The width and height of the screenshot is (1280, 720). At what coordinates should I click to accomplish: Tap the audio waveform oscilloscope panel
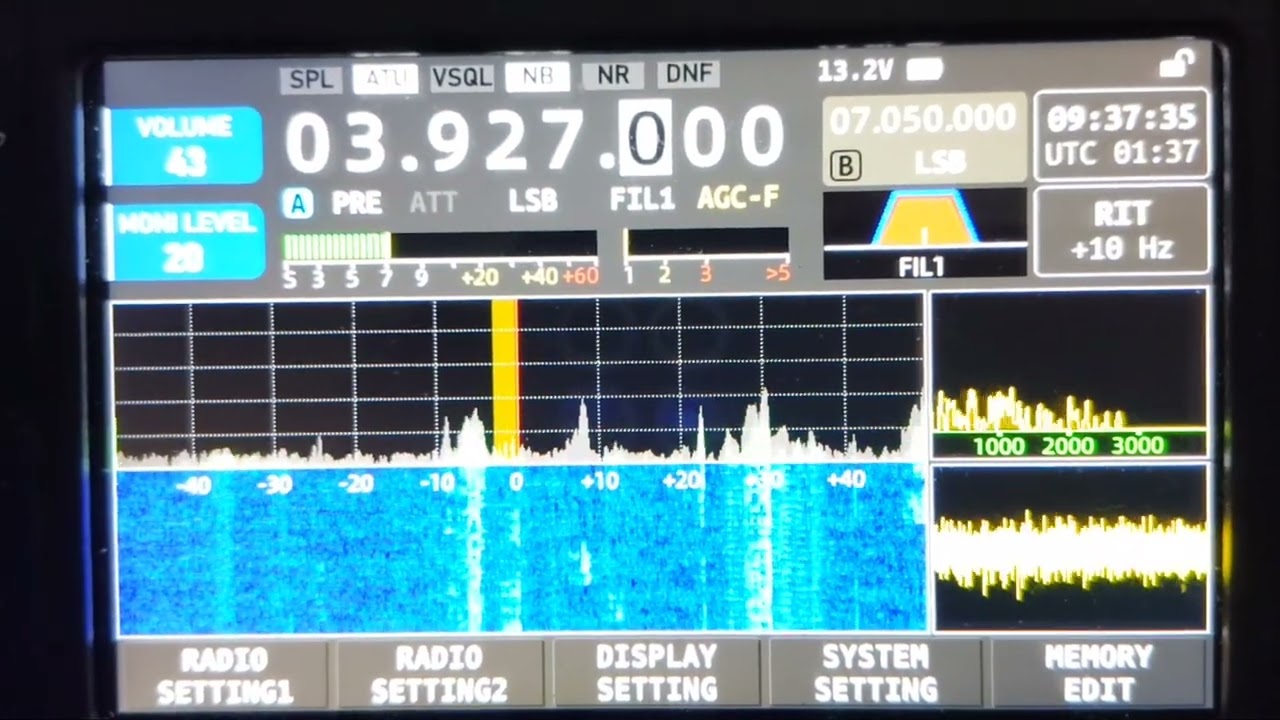[1070, 547]
